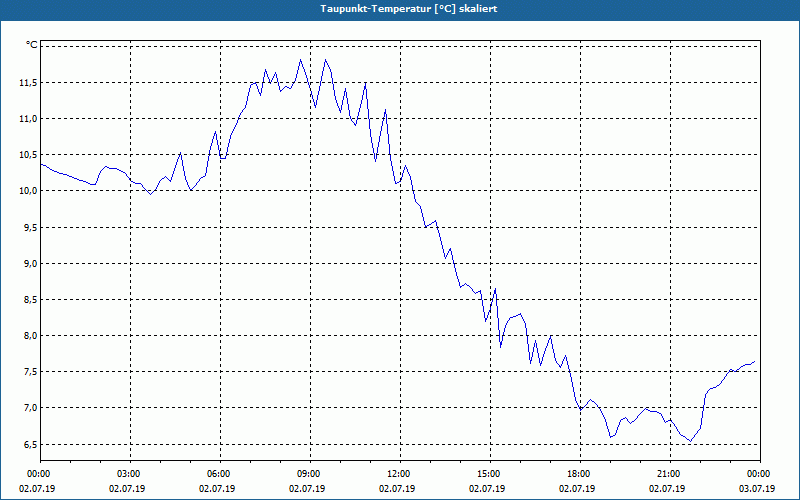
Task: Click the "6,5" y-axis value
Action: (30, 444)
